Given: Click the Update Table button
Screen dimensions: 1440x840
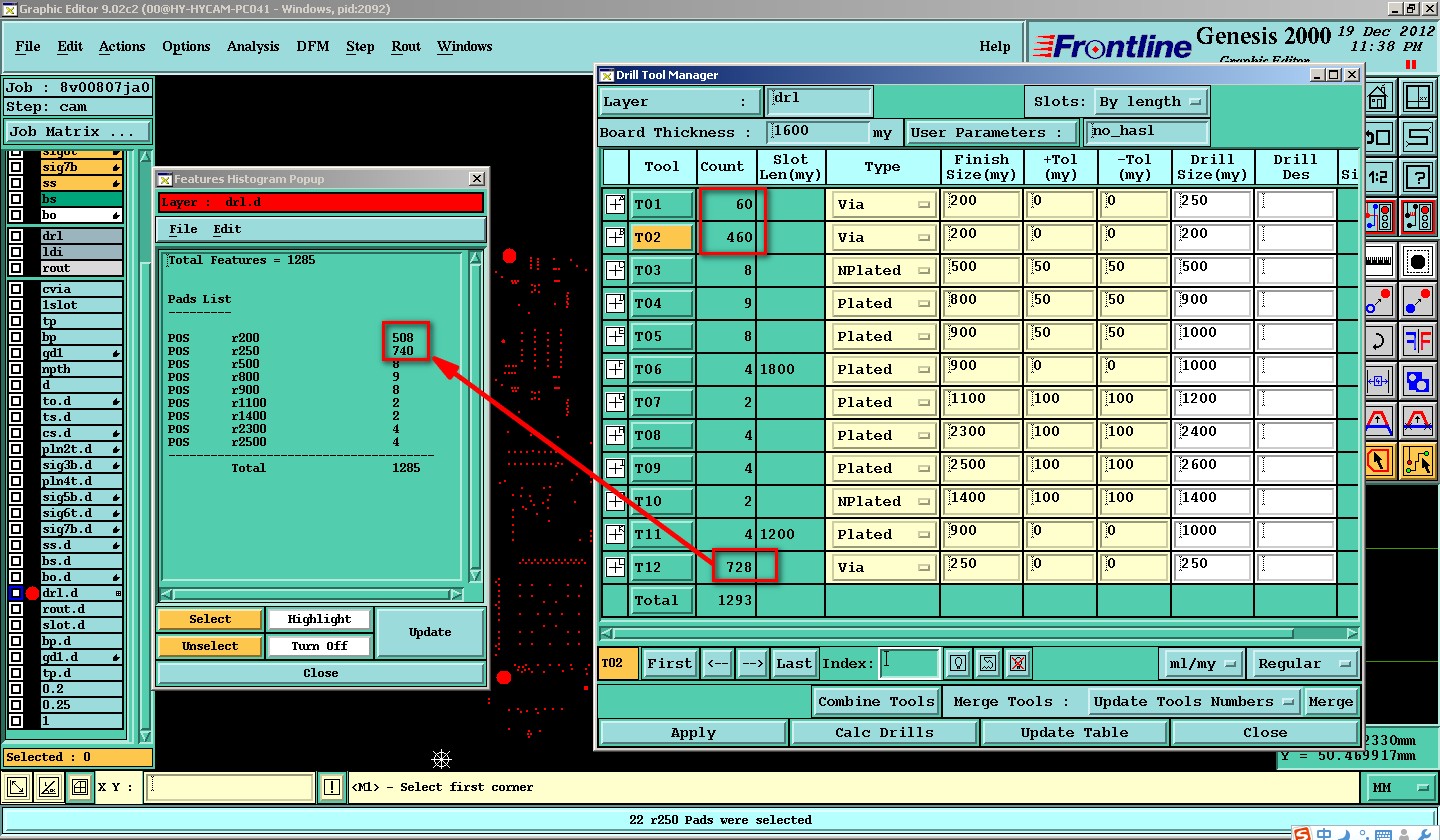Looking at the screenshot, I should pos(1074,732).
